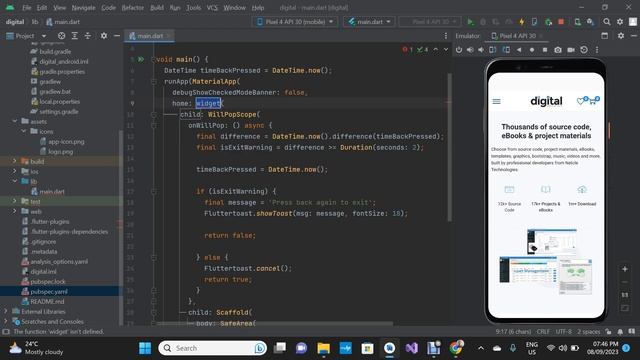Toggle read-only lock icon in status bar

tap(609, 331)
